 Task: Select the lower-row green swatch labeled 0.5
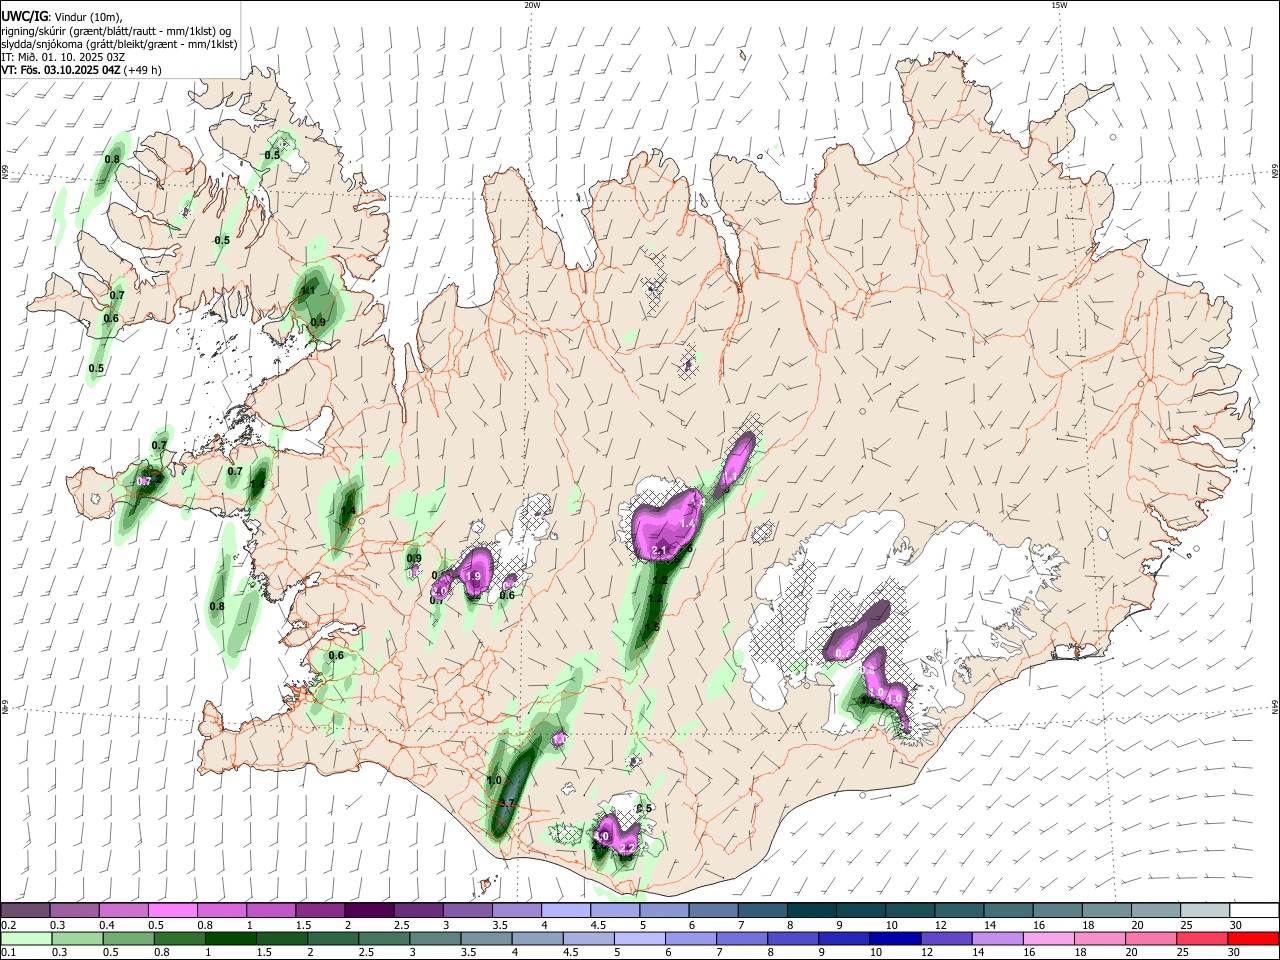[x=128, y=938]
